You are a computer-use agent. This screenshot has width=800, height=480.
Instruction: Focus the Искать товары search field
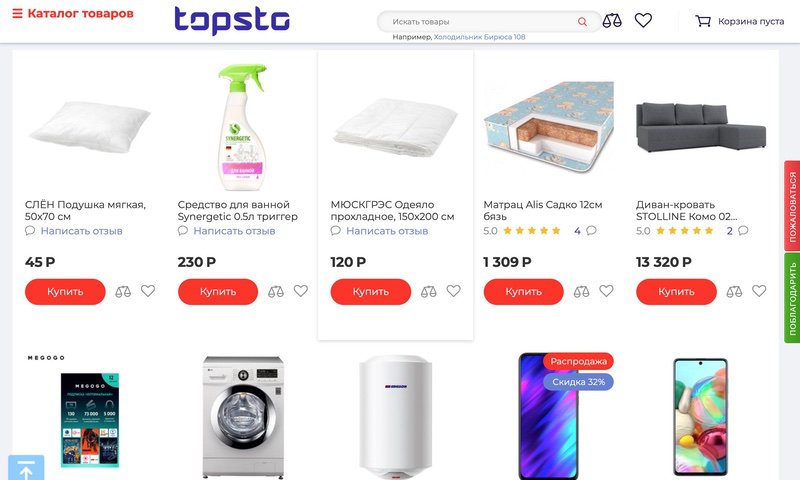pyautogui.click(x=482, y=21)
